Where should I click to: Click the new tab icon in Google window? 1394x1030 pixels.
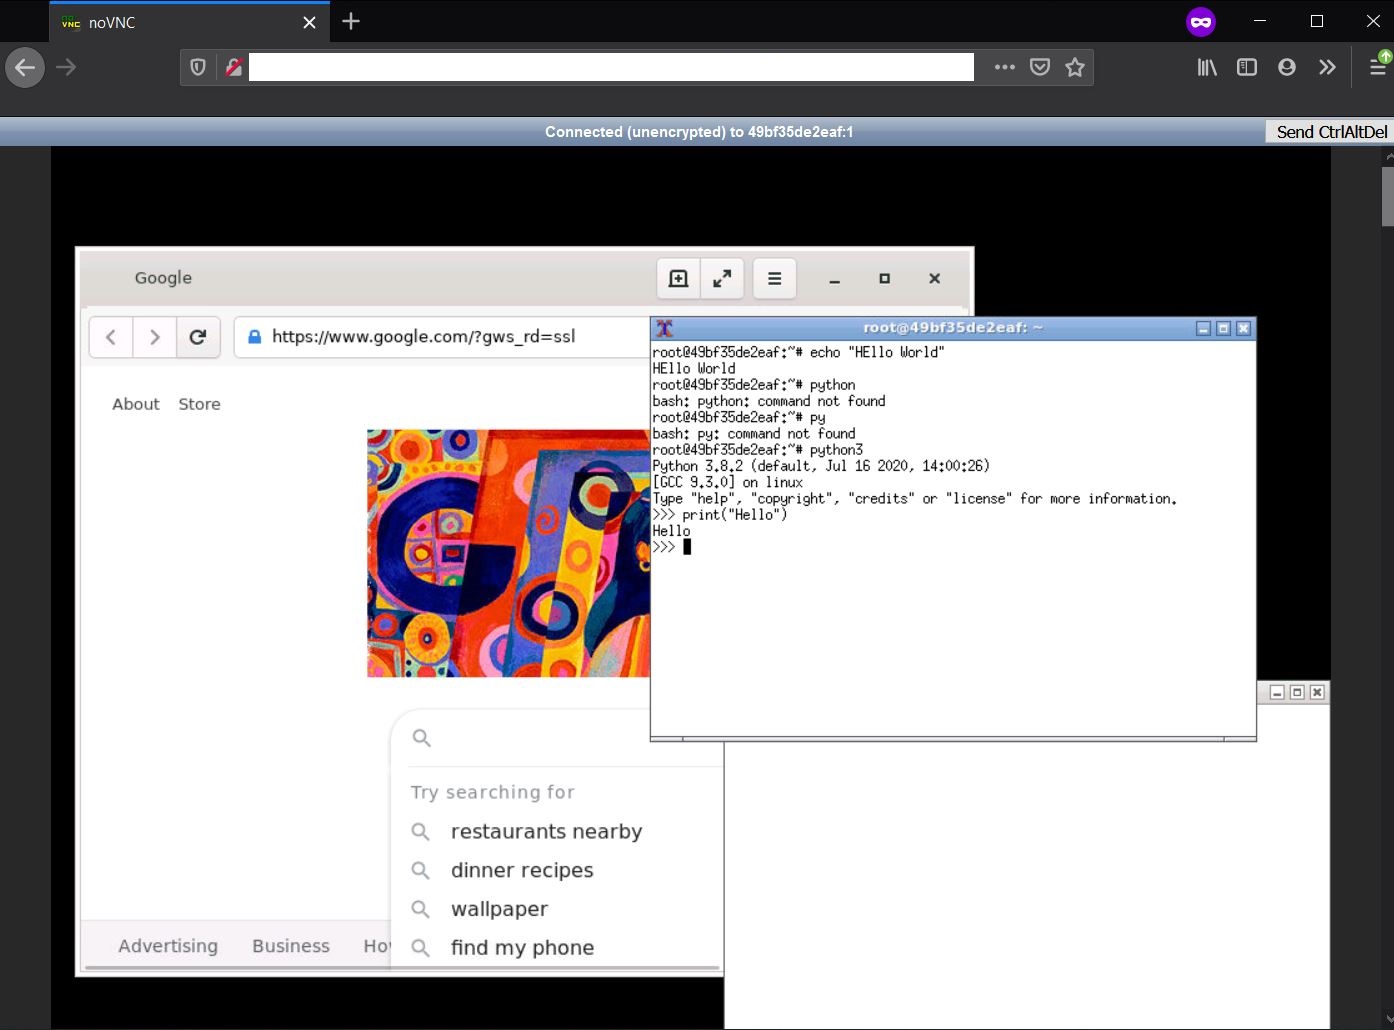(x=678, y=279)
